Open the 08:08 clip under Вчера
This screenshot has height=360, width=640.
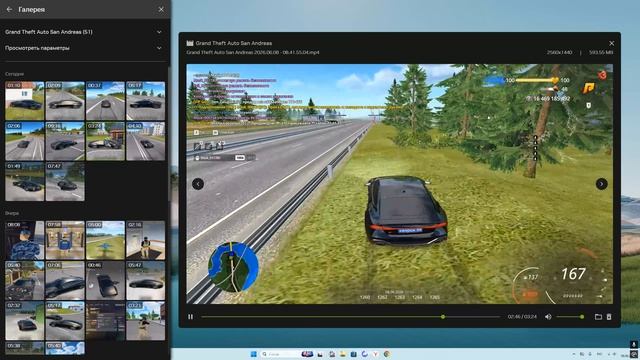[24, 240]
